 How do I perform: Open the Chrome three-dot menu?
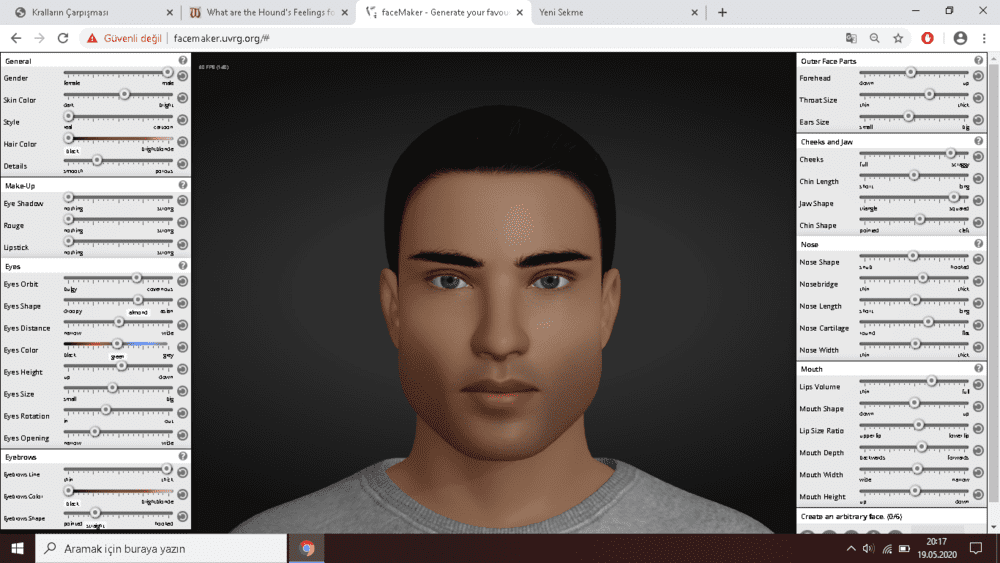point(984,38)
